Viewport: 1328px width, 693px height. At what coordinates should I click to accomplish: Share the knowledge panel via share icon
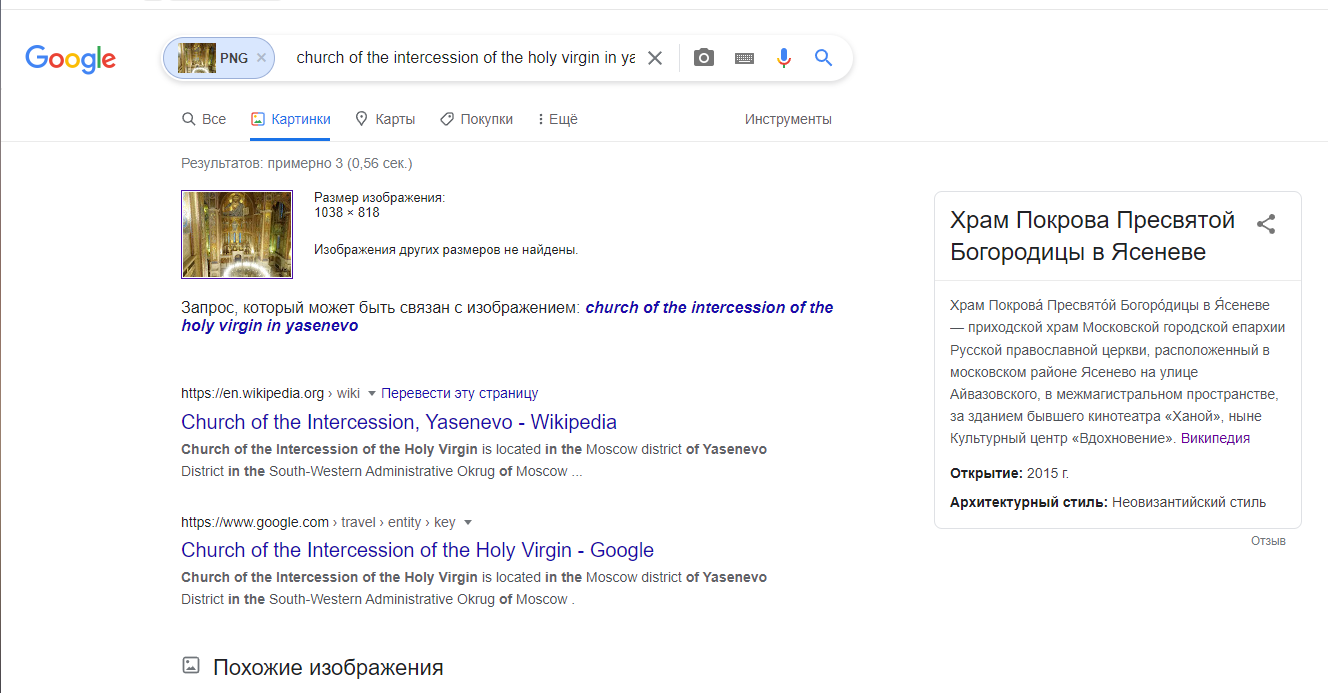click(x=1266, y=224)
